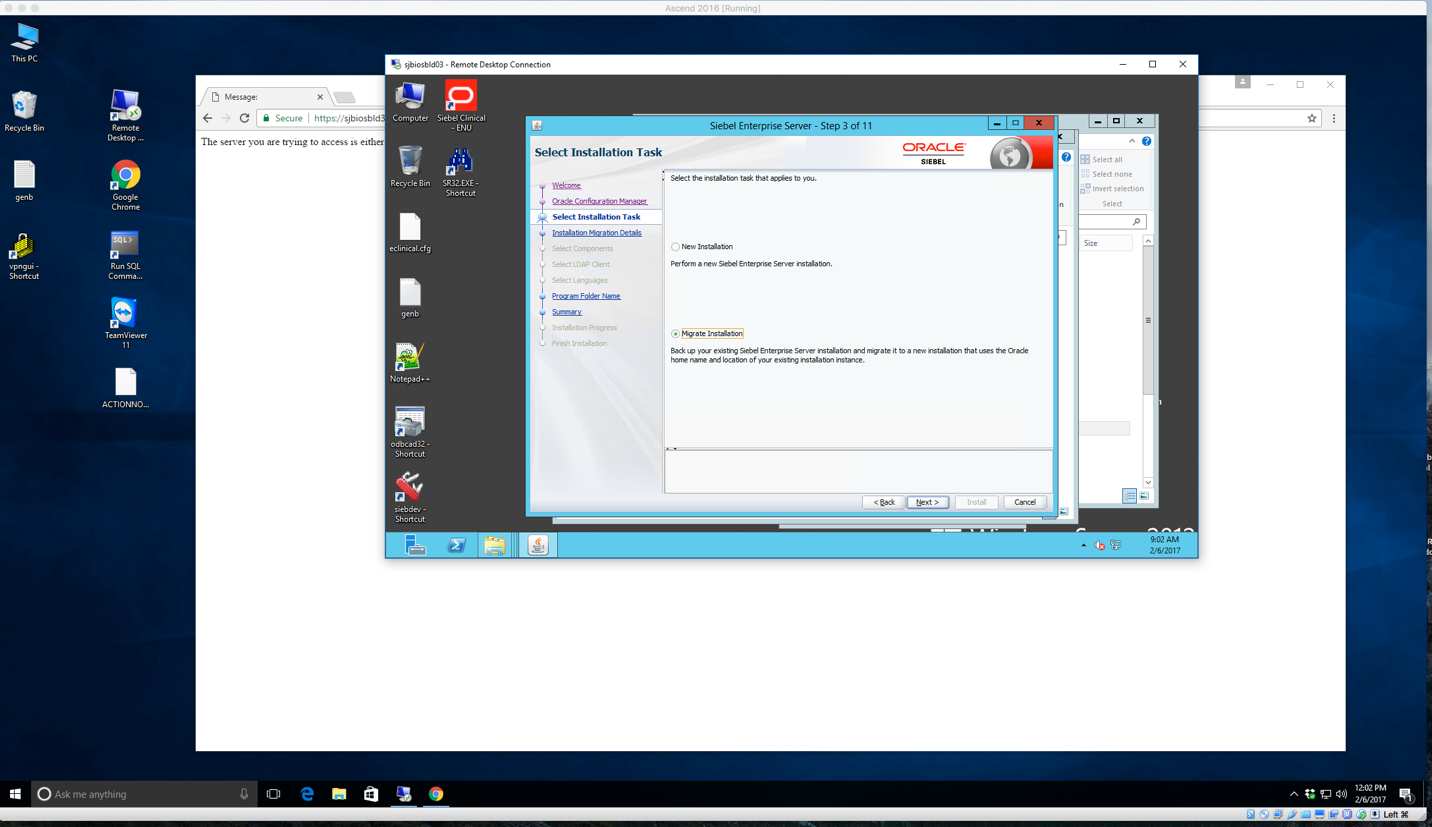Click Select all in Explorer window
Viewport: 1432px width, 827px height.
(x=1101, y=160)
